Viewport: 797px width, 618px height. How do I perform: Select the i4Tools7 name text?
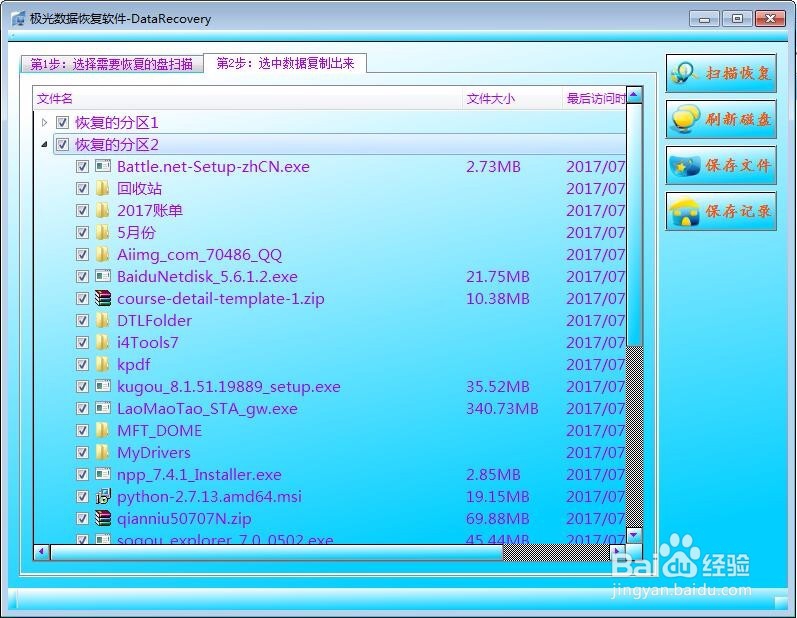pos(148,342)
